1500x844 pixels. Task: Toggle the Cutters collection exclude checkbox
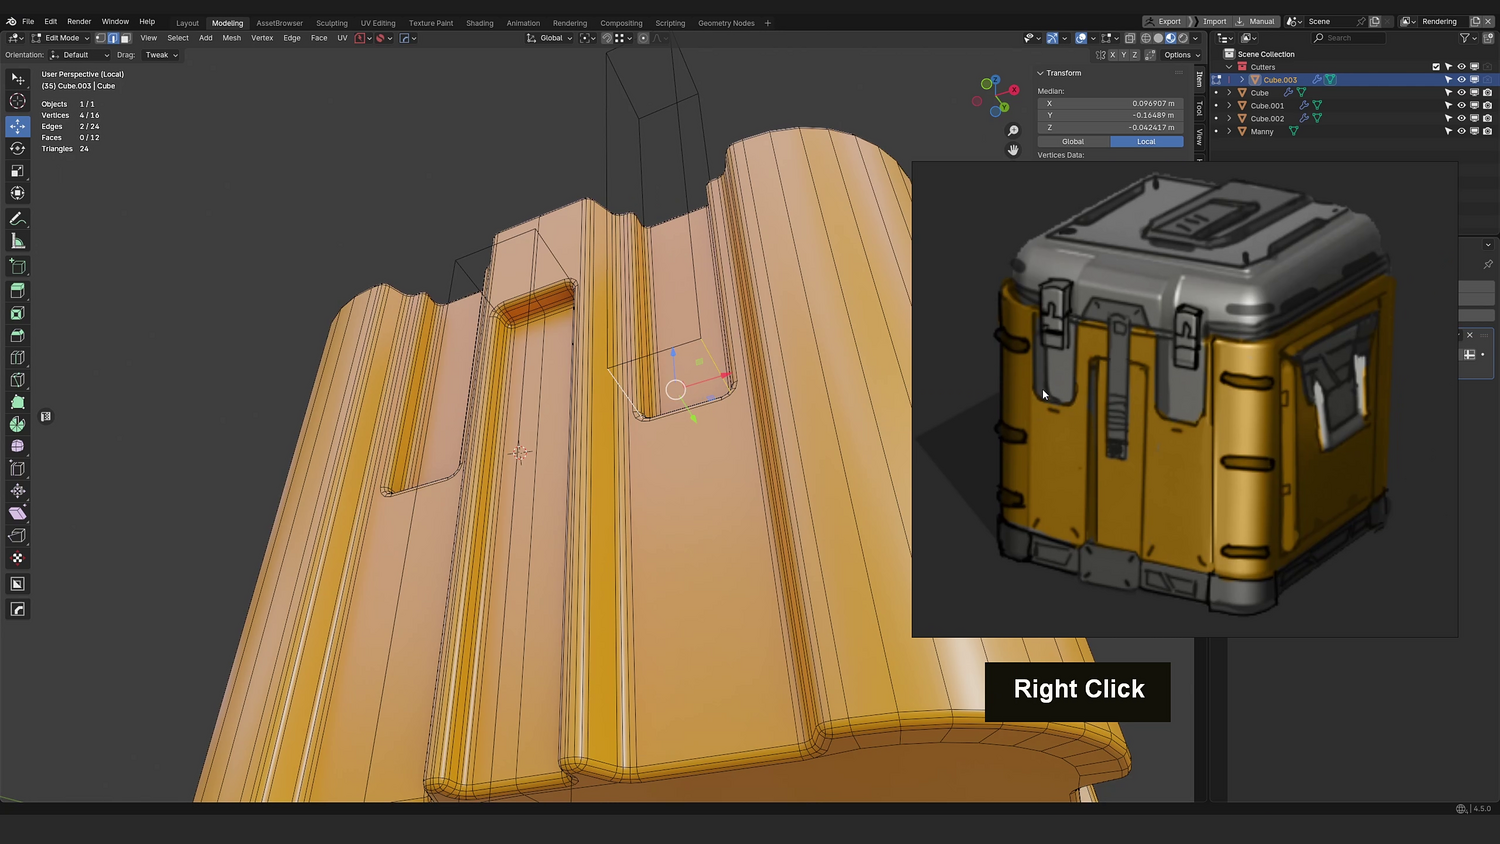pos(1436,67)
